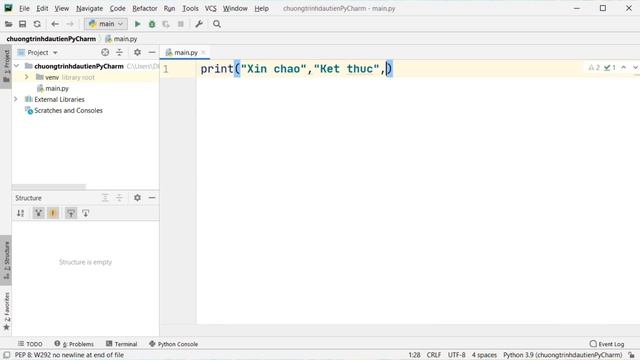Click chuongtrinhdautienPyCharm breadcrumb
Screen dimensions: 640x360
[x=51, y=39]
